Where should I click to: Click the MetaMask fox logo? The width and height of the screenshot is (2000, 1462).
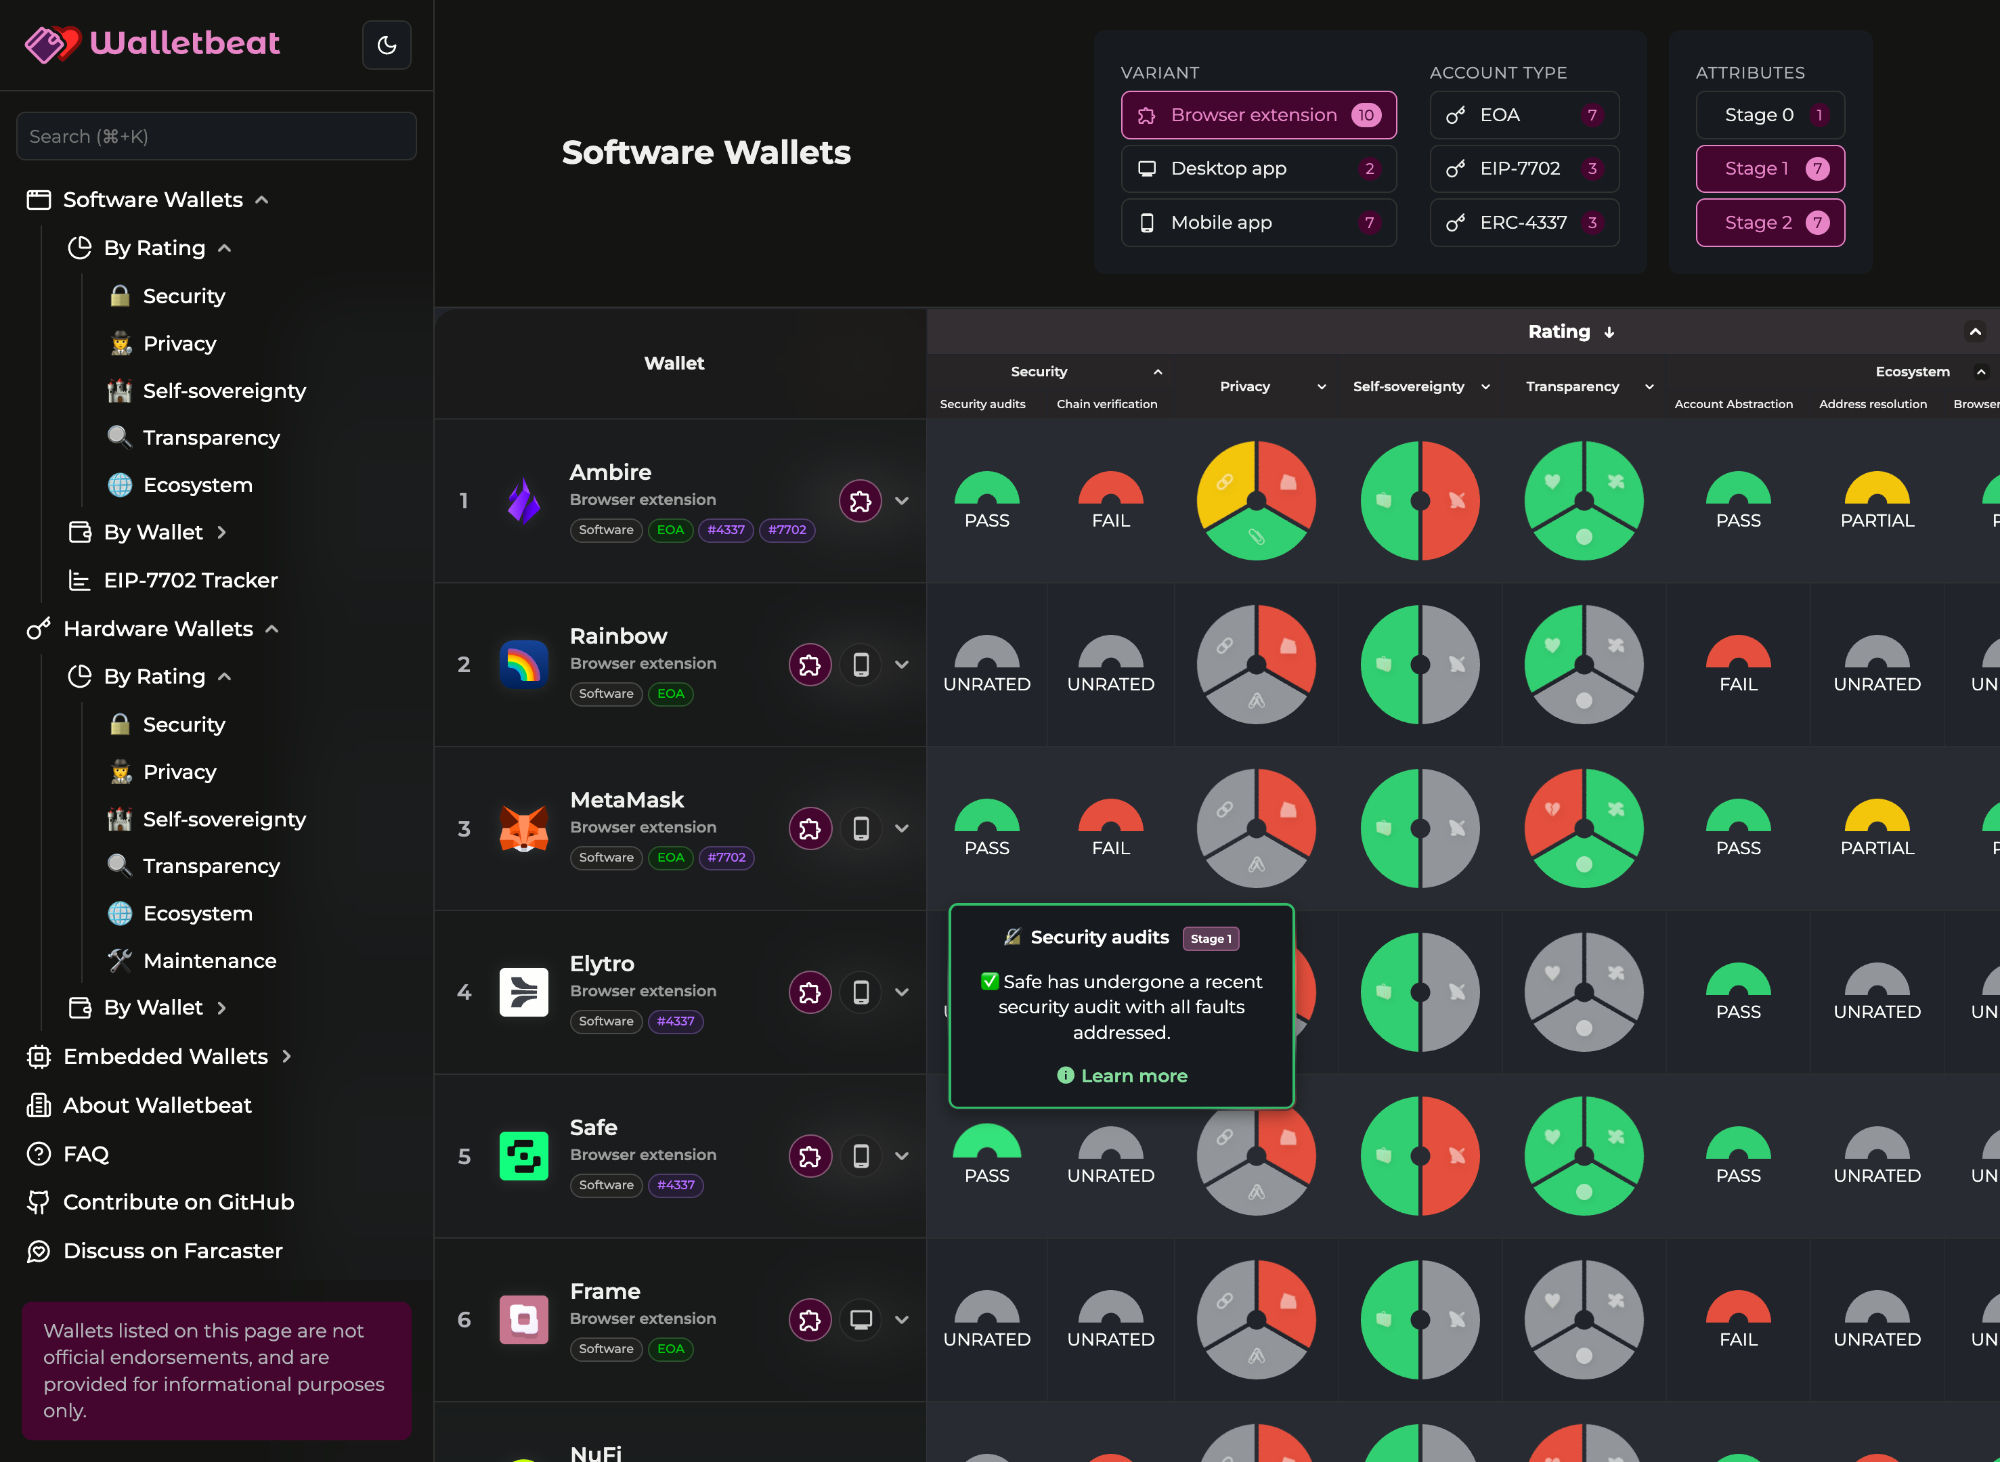524,829
